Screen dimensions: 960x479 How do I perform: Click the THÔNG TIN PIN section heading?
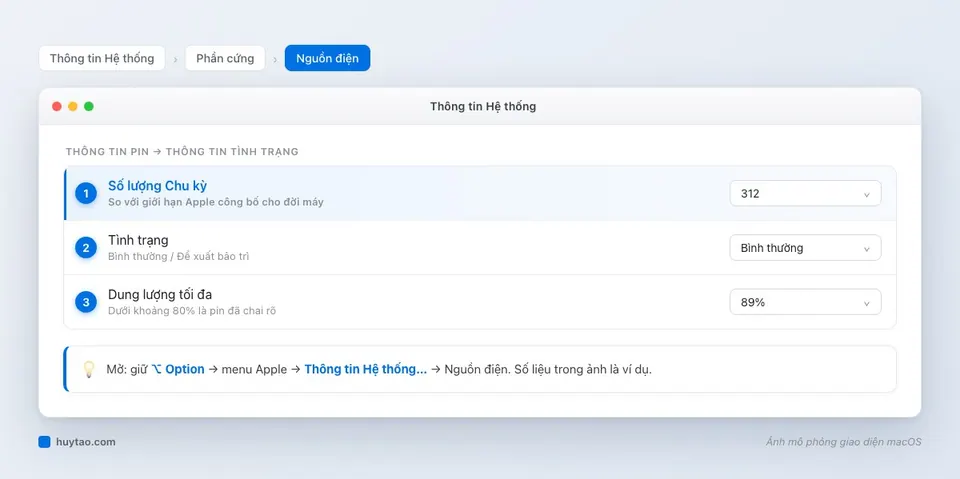click(182, 151)
